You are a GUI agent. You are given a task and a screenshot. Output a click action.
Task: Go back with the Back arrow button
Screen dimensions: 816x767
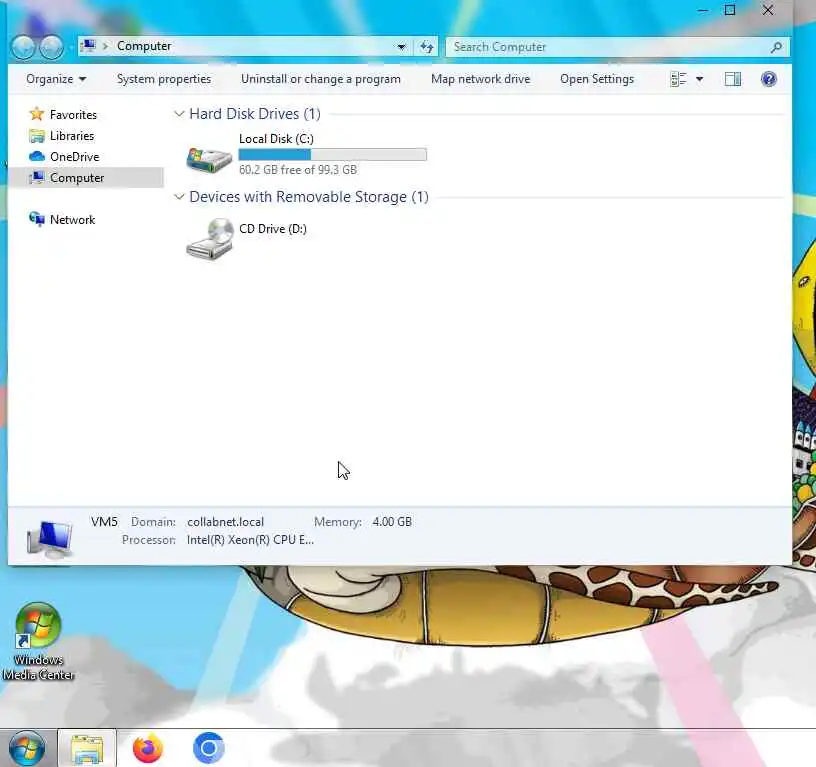23,47
